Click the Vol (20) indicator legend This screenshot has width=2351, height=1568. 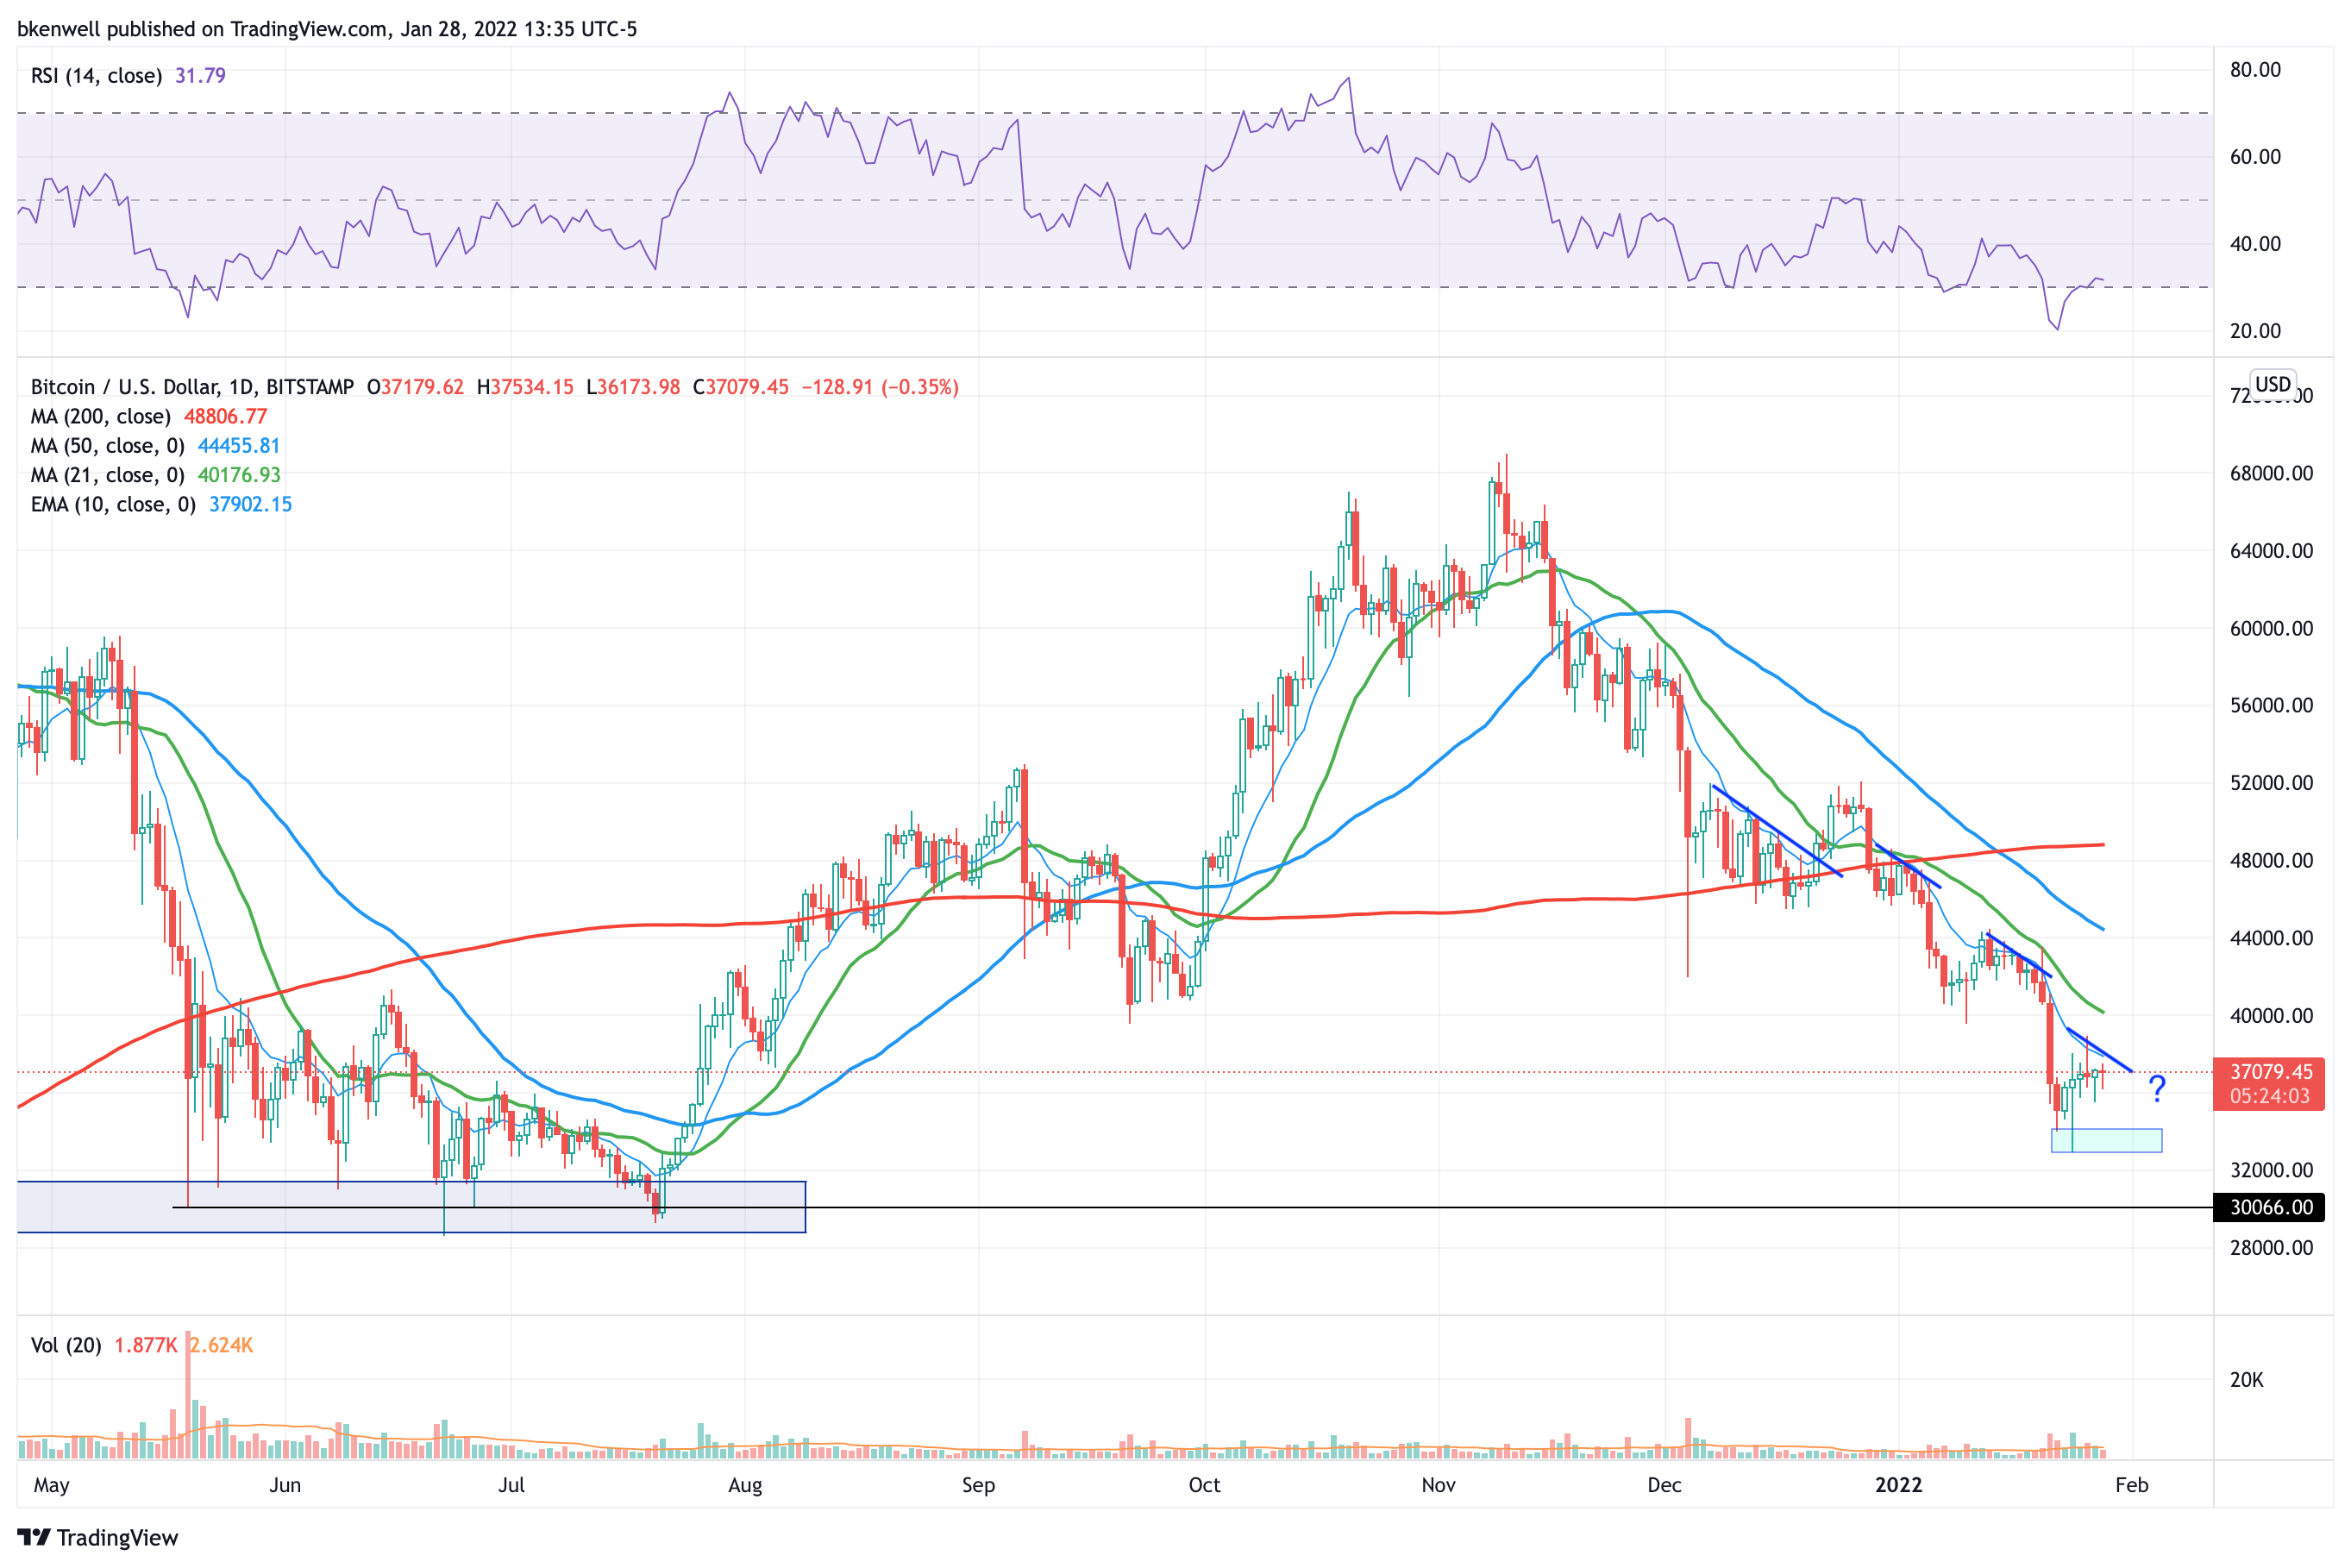pyautogui.click(x=66, y=1345)
